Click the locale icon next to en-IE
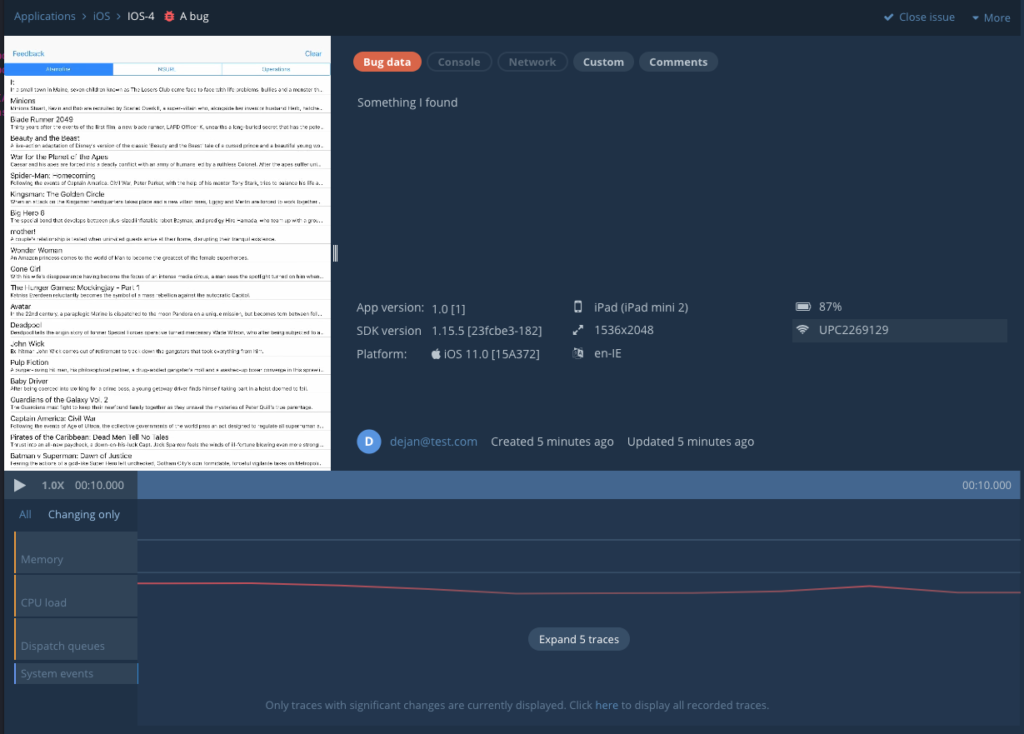The width and height of the screenshot is (1024, 734). 578,353
